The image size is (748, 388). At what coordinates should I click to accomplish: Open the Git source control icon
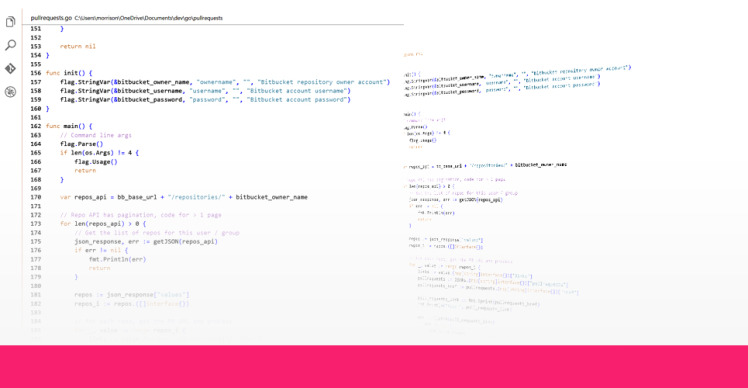pos(10,68)
